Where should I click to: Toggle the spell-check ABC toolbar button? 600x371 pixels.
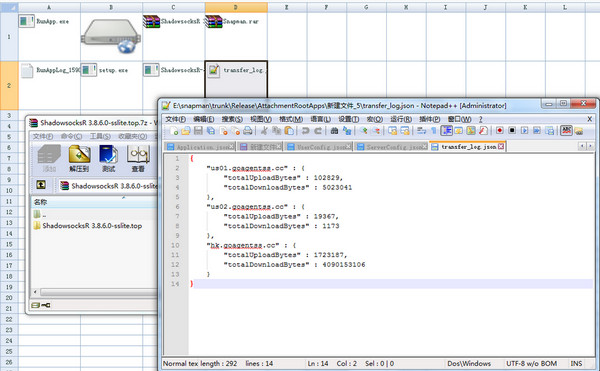tap(566, 131)
